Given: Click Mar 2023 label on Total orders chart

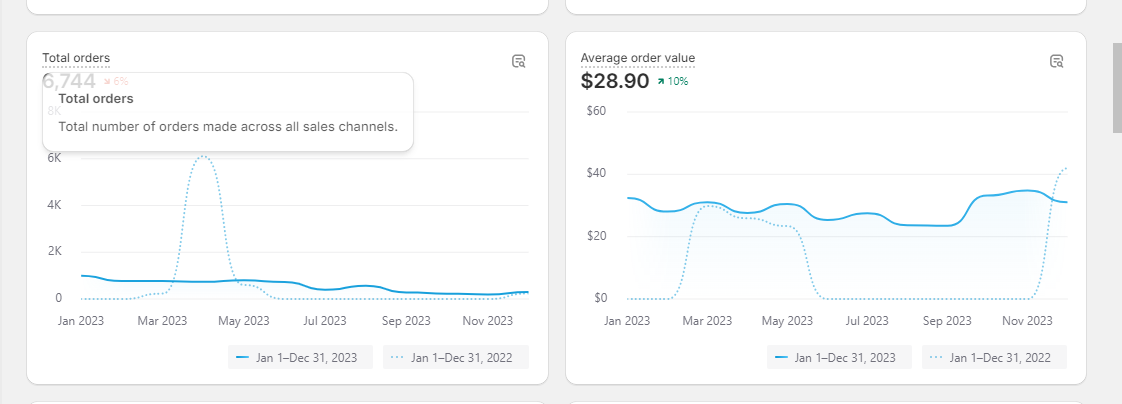Looking at the screenshot, I should click(x=162, y=321).
